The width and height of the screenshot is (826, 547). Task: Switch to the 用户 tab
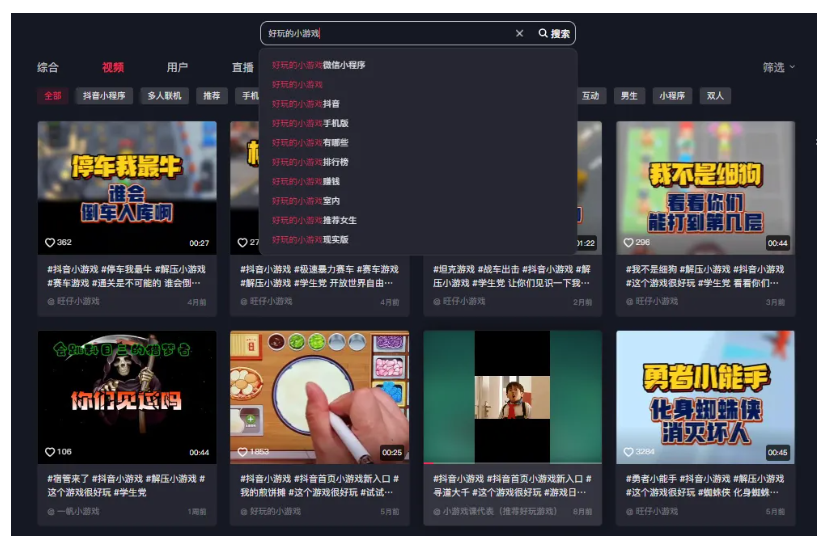pyautogui.click(x=177, y=68)
